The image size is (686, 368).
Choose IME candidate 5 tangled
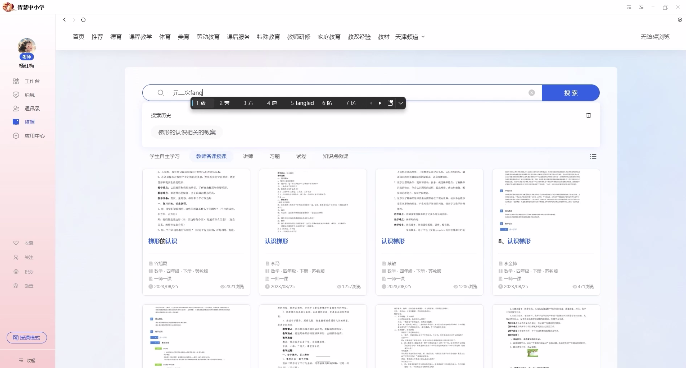pos(302,103)
